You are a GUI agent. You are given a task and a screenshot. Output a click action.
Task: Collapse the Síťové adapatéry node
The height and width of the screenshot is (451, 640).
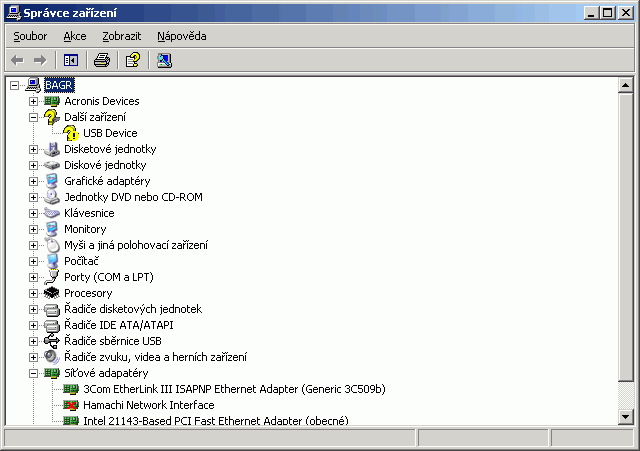pyautogui.click(x=33, y=373)
